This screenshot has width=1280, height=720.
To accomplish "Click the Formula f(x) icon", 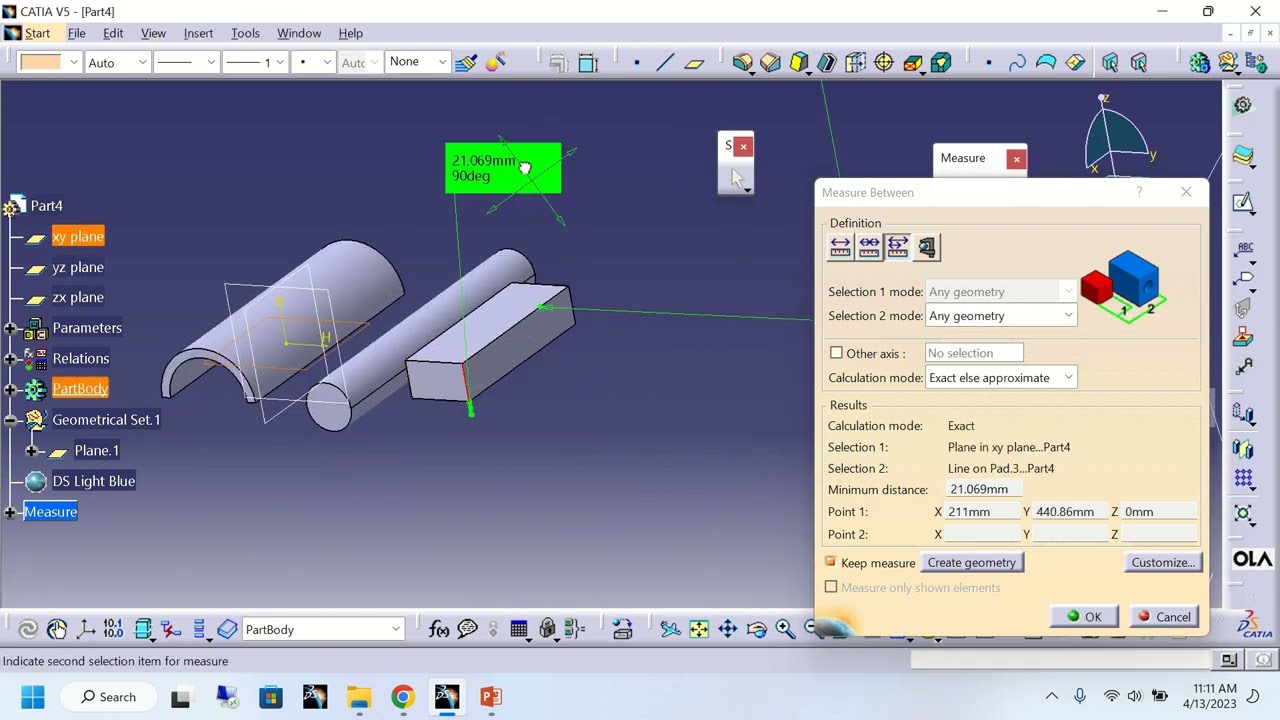I will [x=438, y=629].
